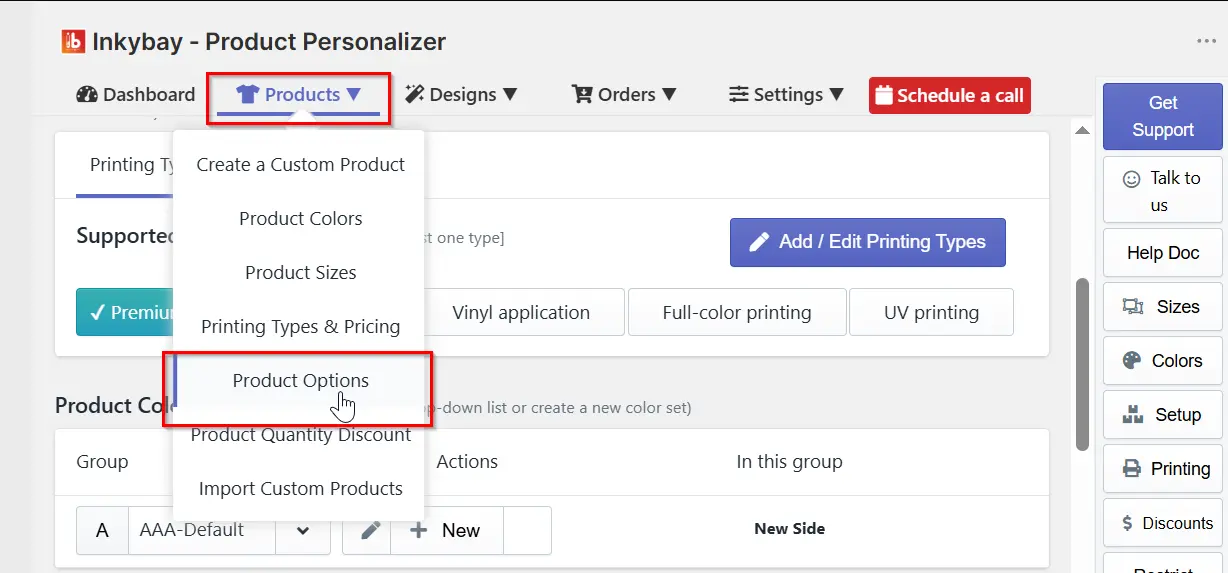Image resolution: width=1228 pixels, height=573 pixels.
Task: Click the Schedule a call button
Action: tap(950, 96)
